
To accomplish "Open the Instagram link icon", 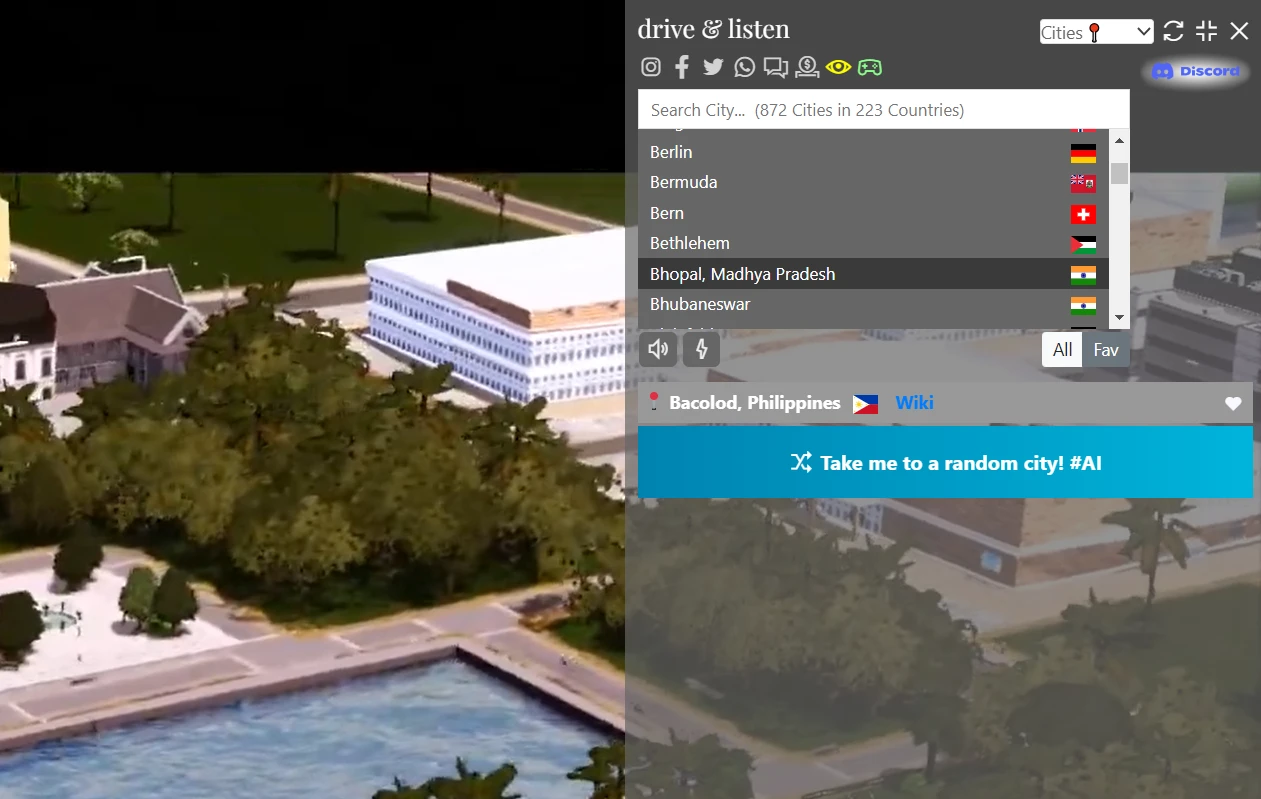I will (651, 67).
